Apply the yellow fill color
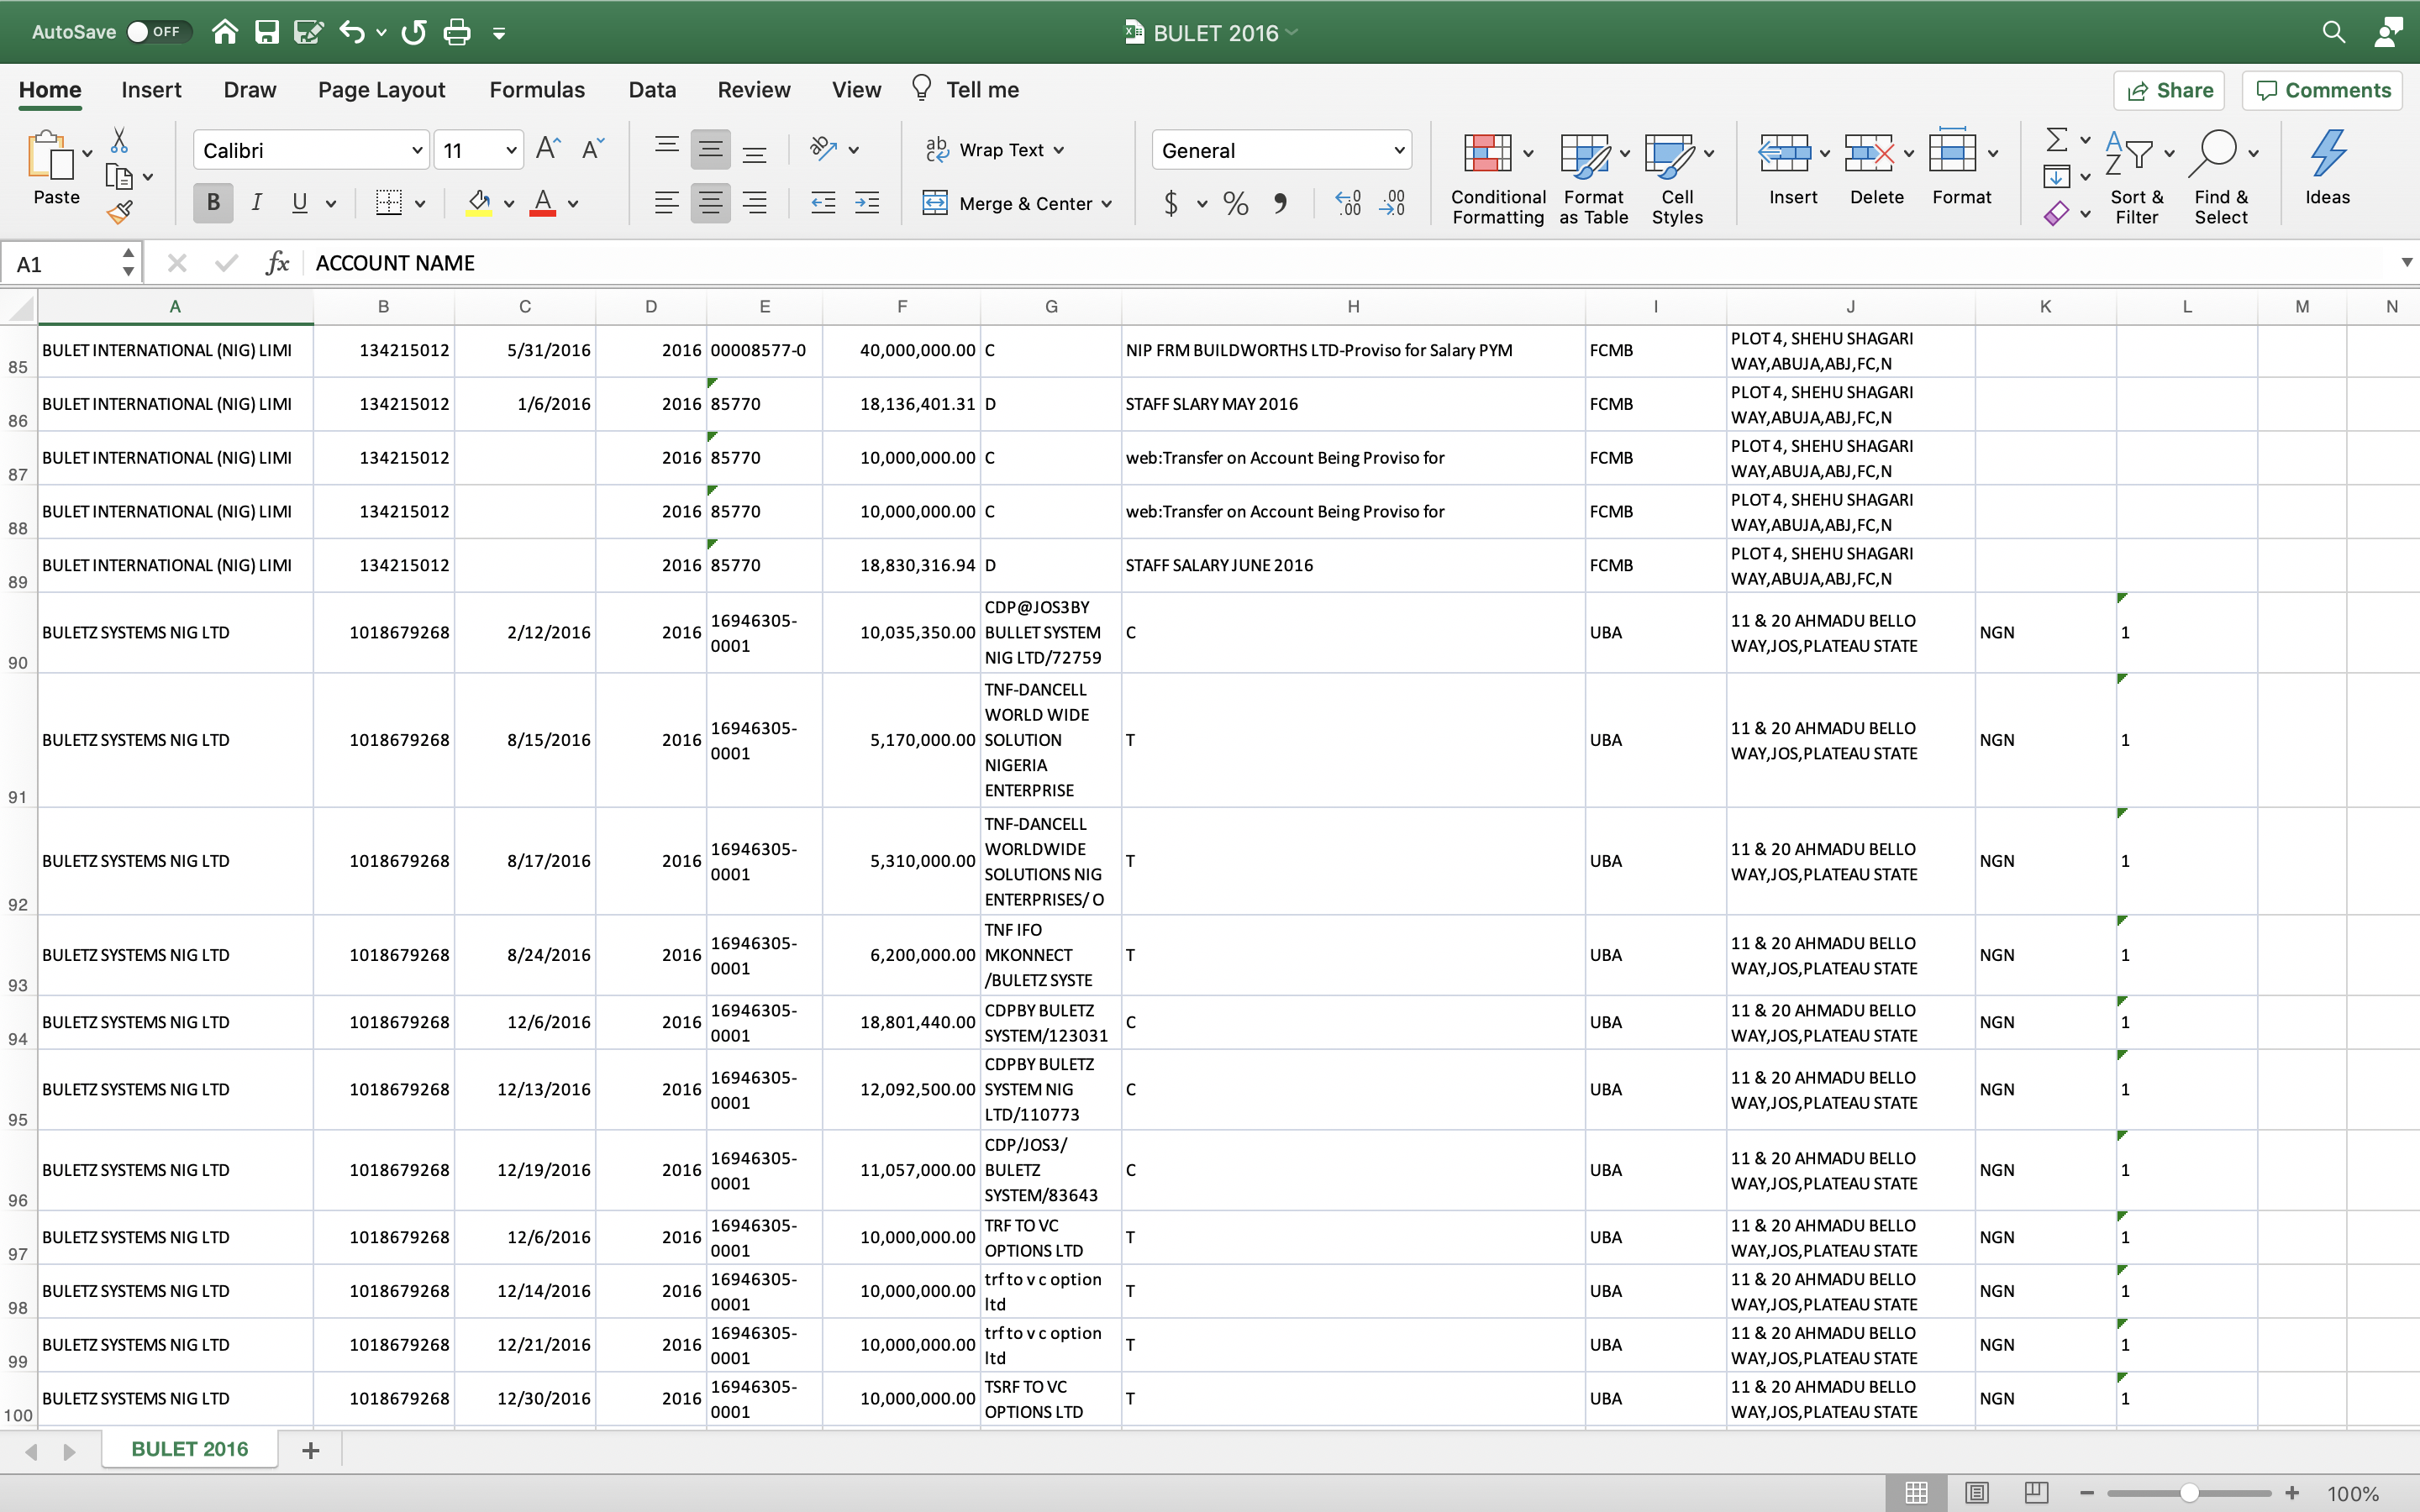The image size is (2420, 1512). (x=479, y=203)
